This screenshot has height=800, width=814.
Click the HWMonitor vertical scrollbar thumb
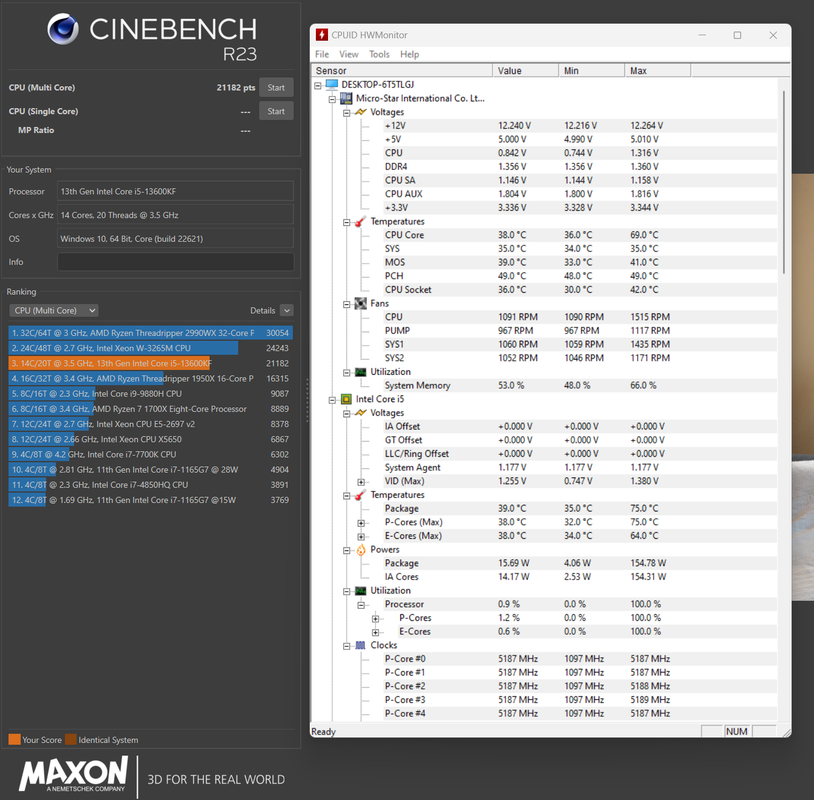784,182
